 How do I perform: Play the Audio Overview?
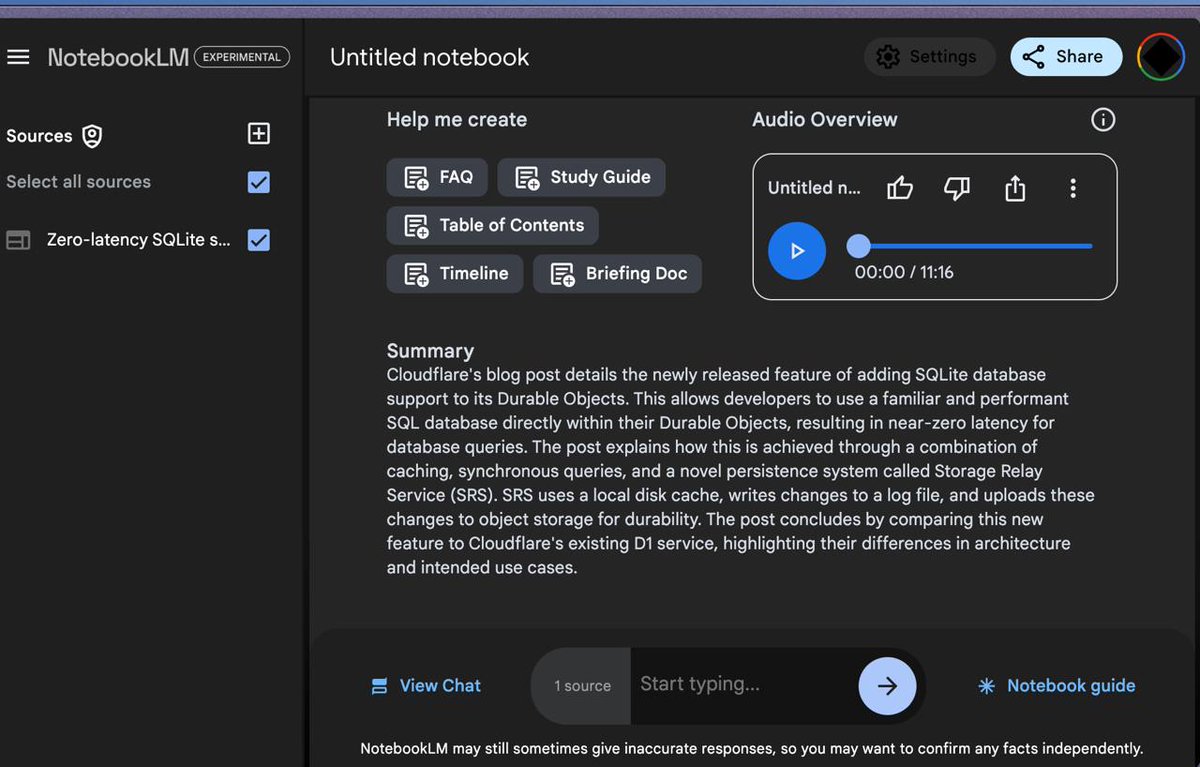797,250
